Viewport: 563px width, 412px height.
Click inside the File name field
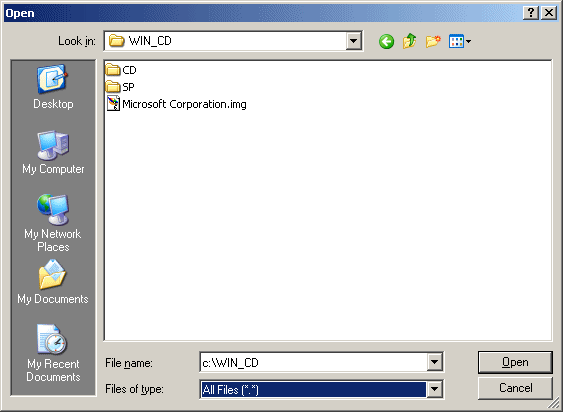313,362
